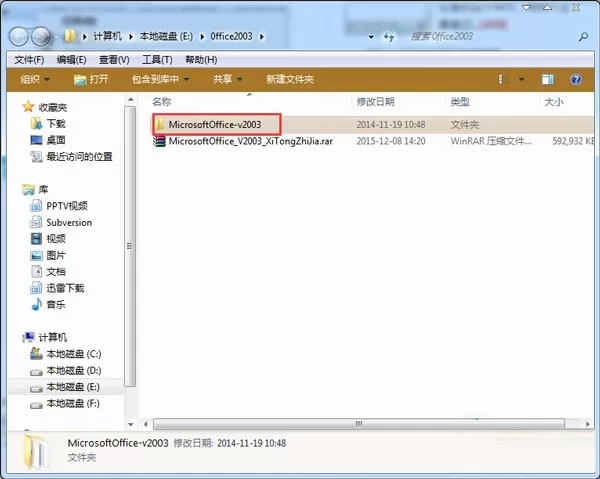The image size is (600, 479).
Task: Expand the arrow after 计算机 in breadcrumb
Action: (x=131, y=37)
